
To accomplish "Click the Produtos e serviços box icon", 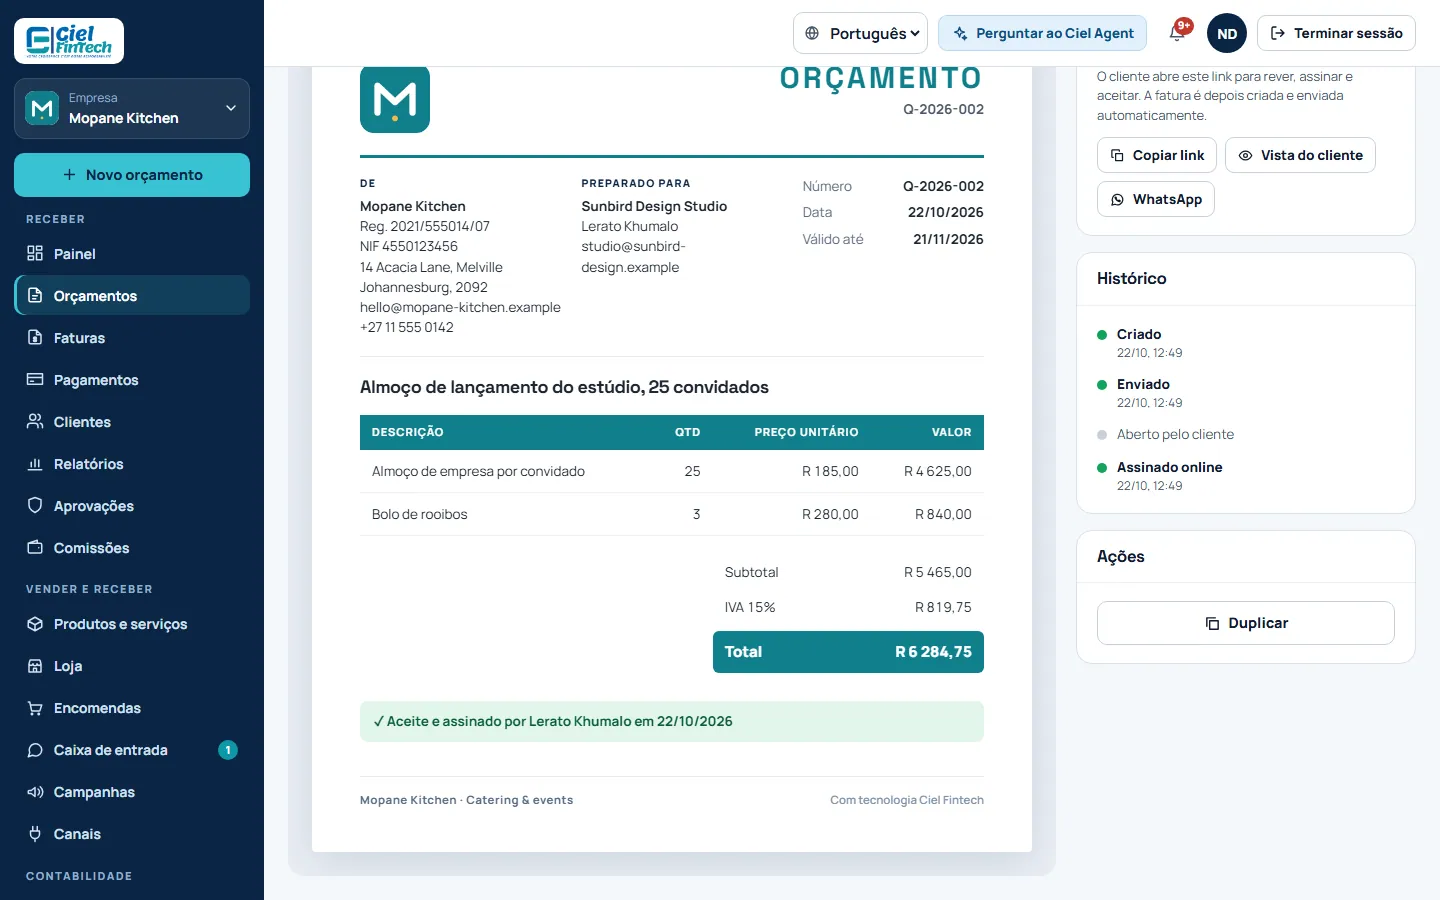I will [35, 623].
